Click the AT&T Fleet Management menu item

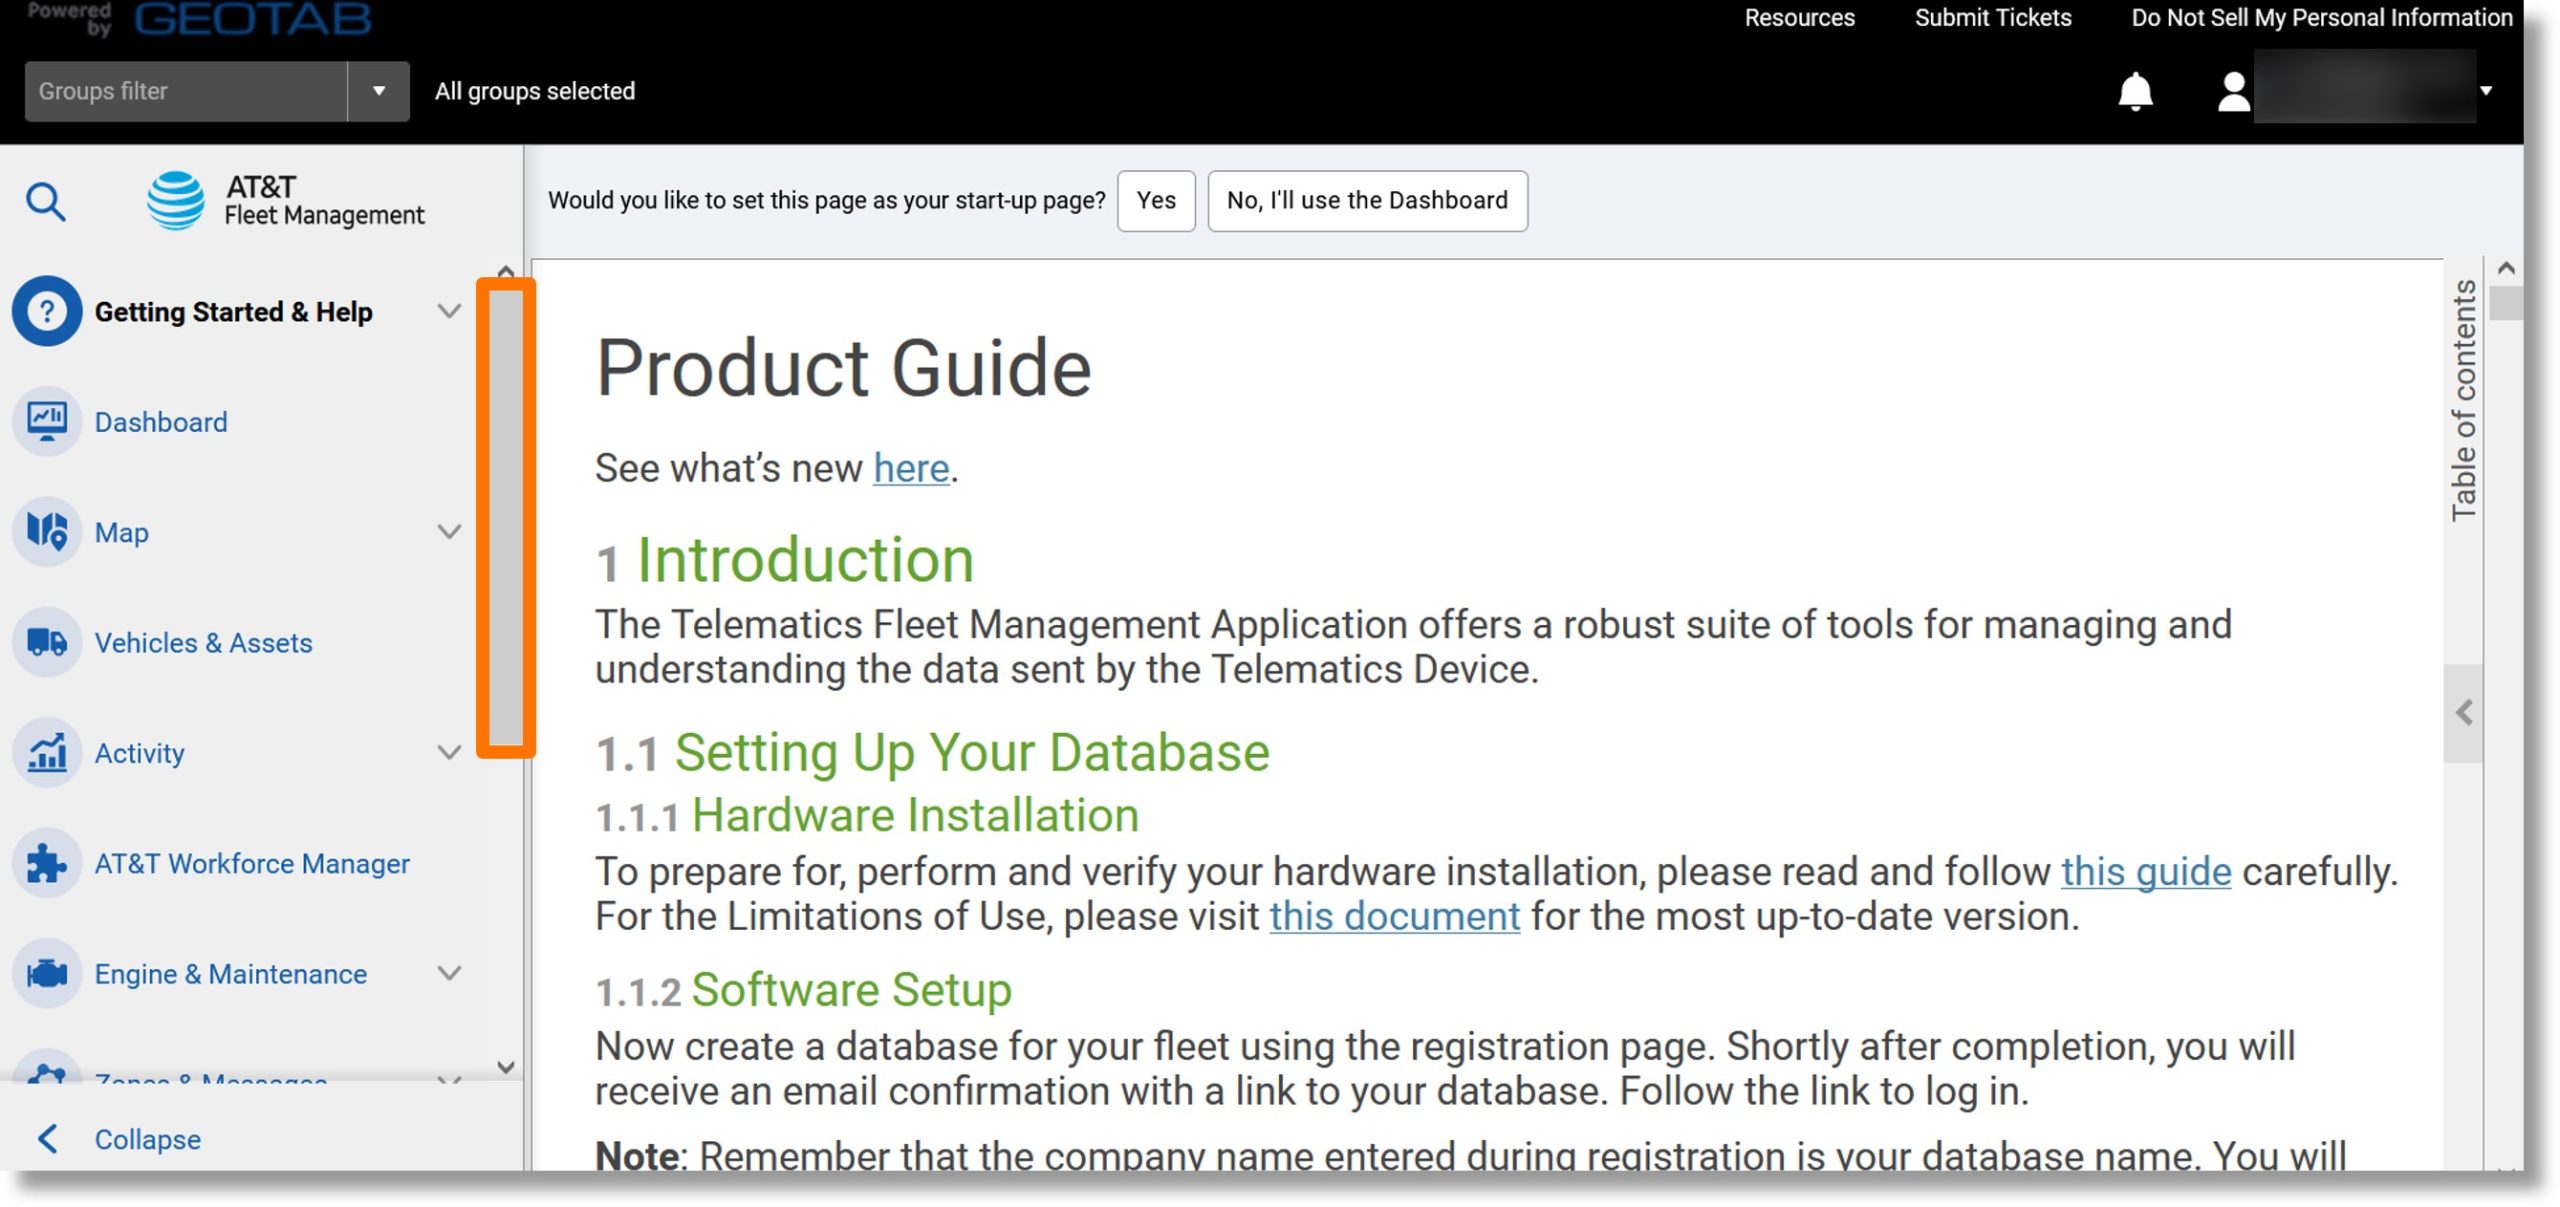[286, 199]
